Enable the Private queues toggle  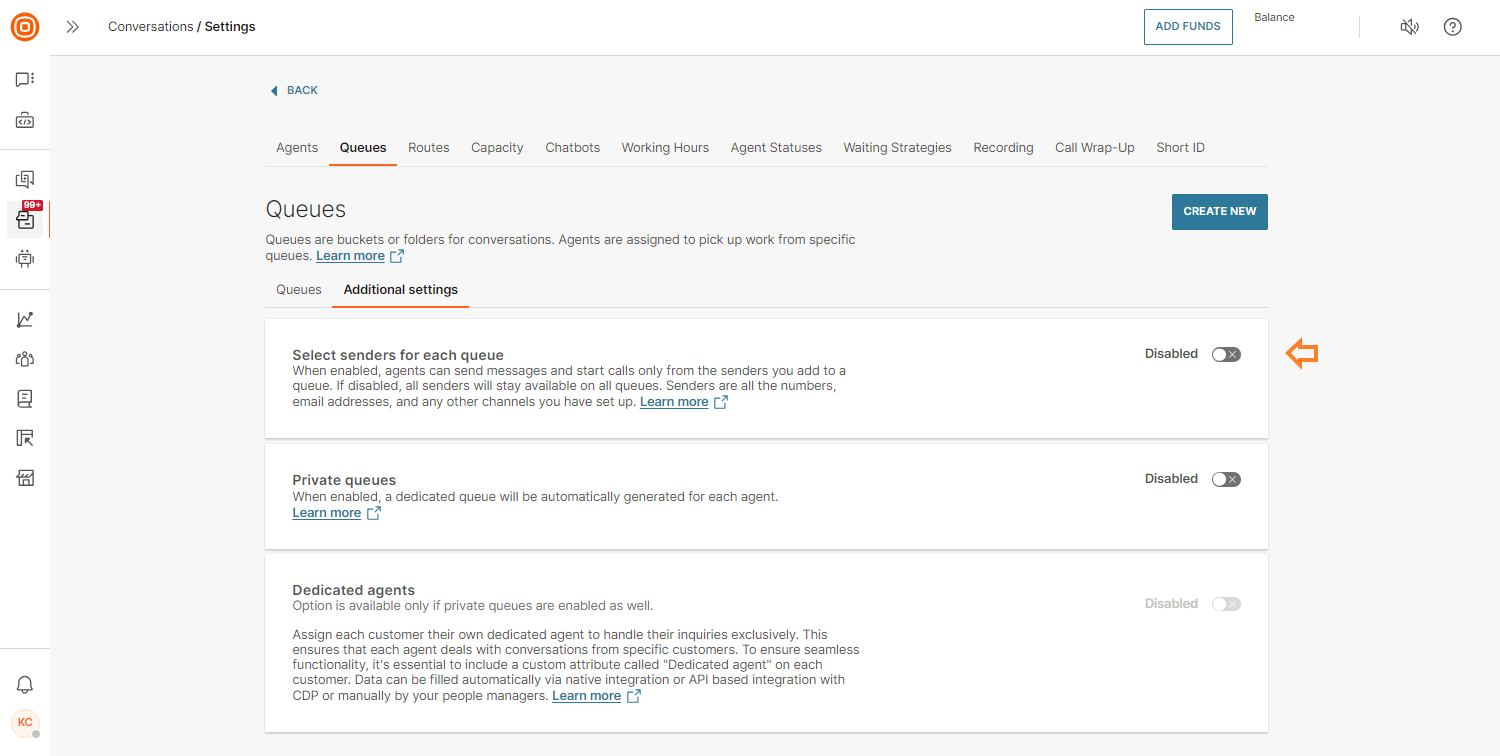click(1226, 480)
